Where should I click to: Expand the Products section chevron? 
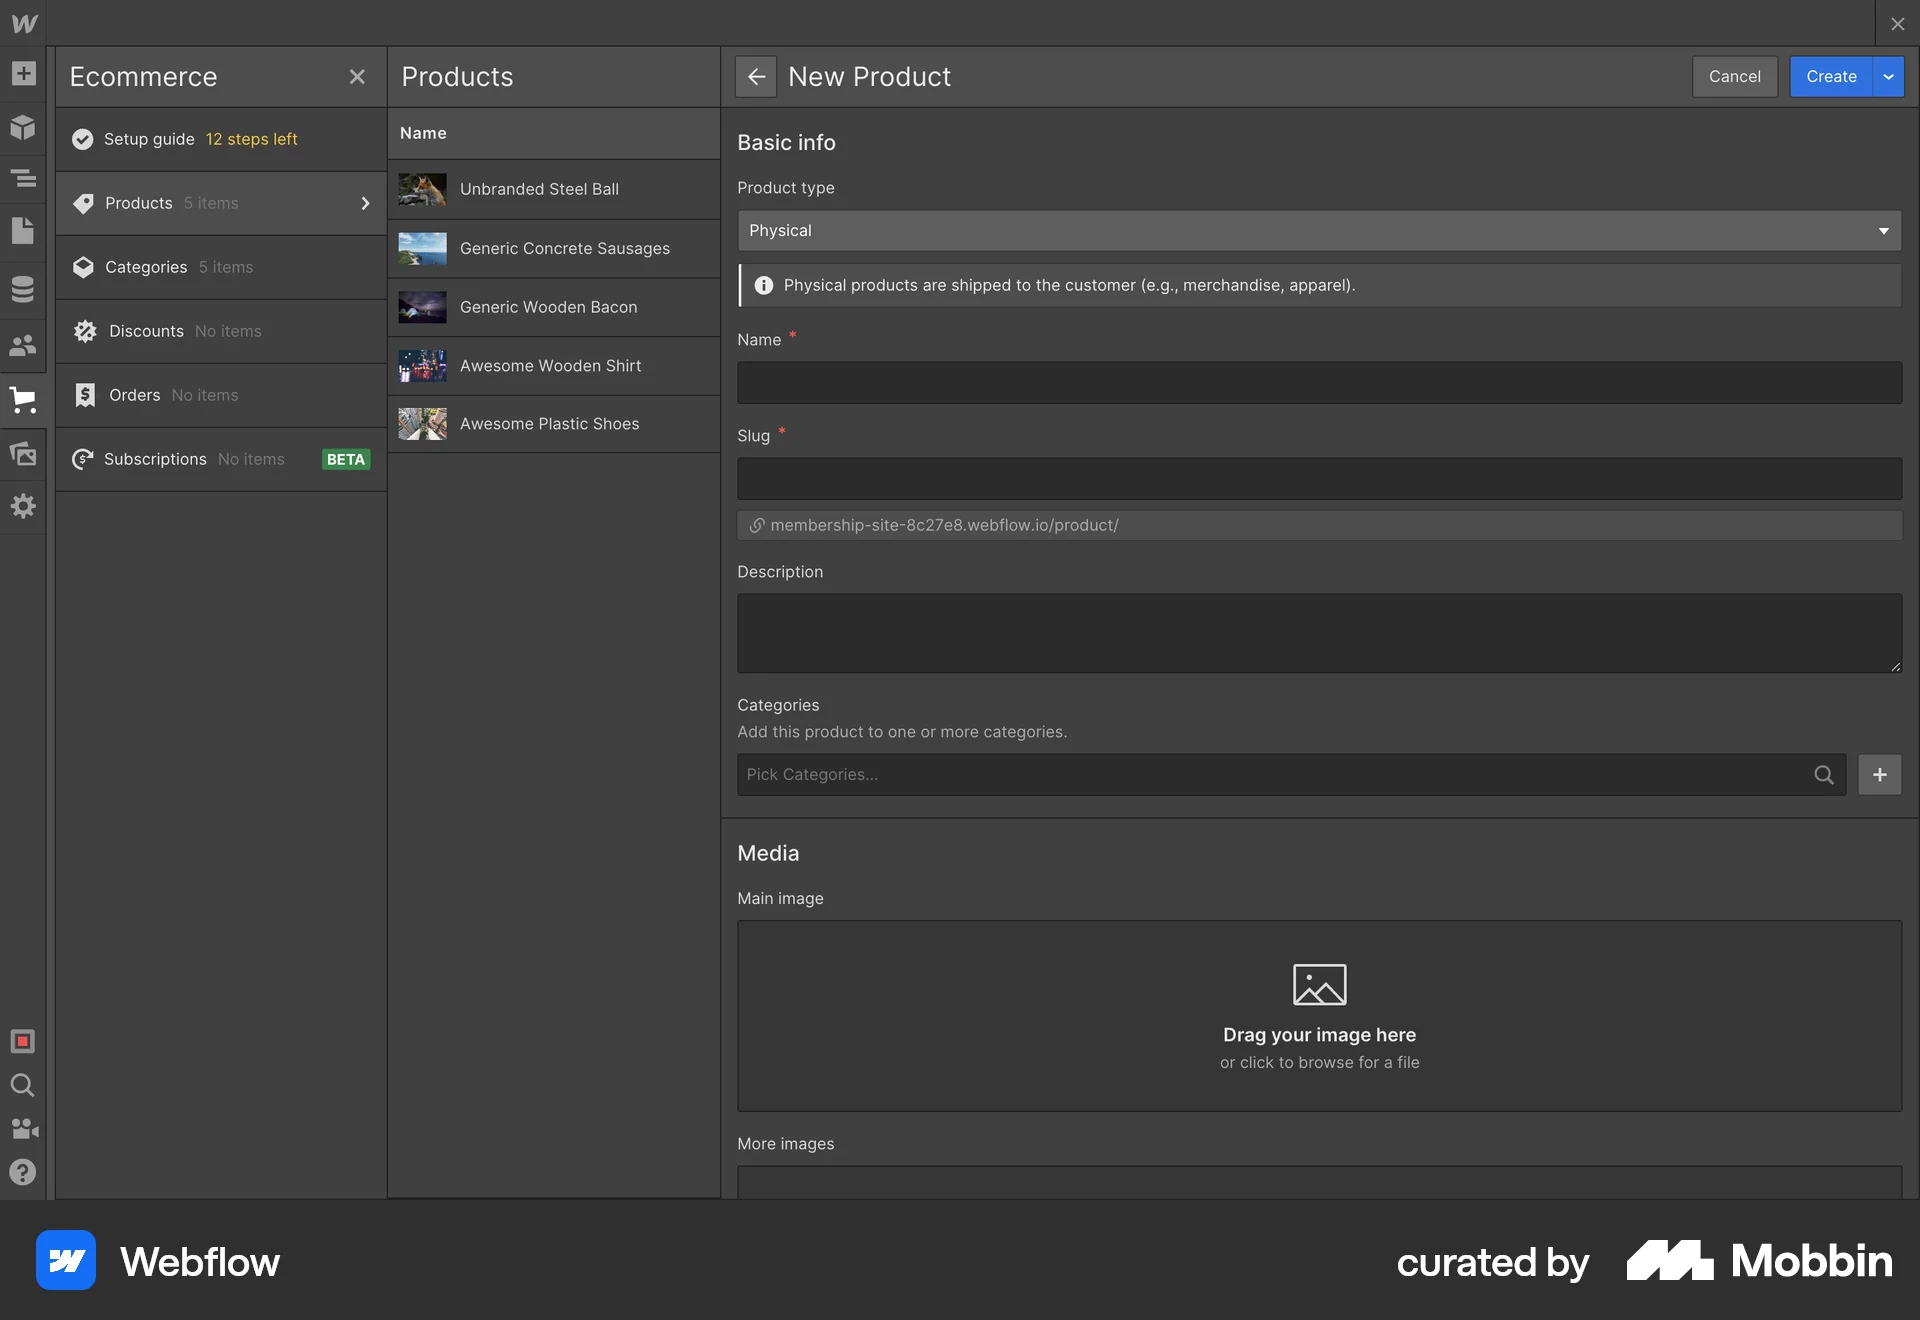366,203
